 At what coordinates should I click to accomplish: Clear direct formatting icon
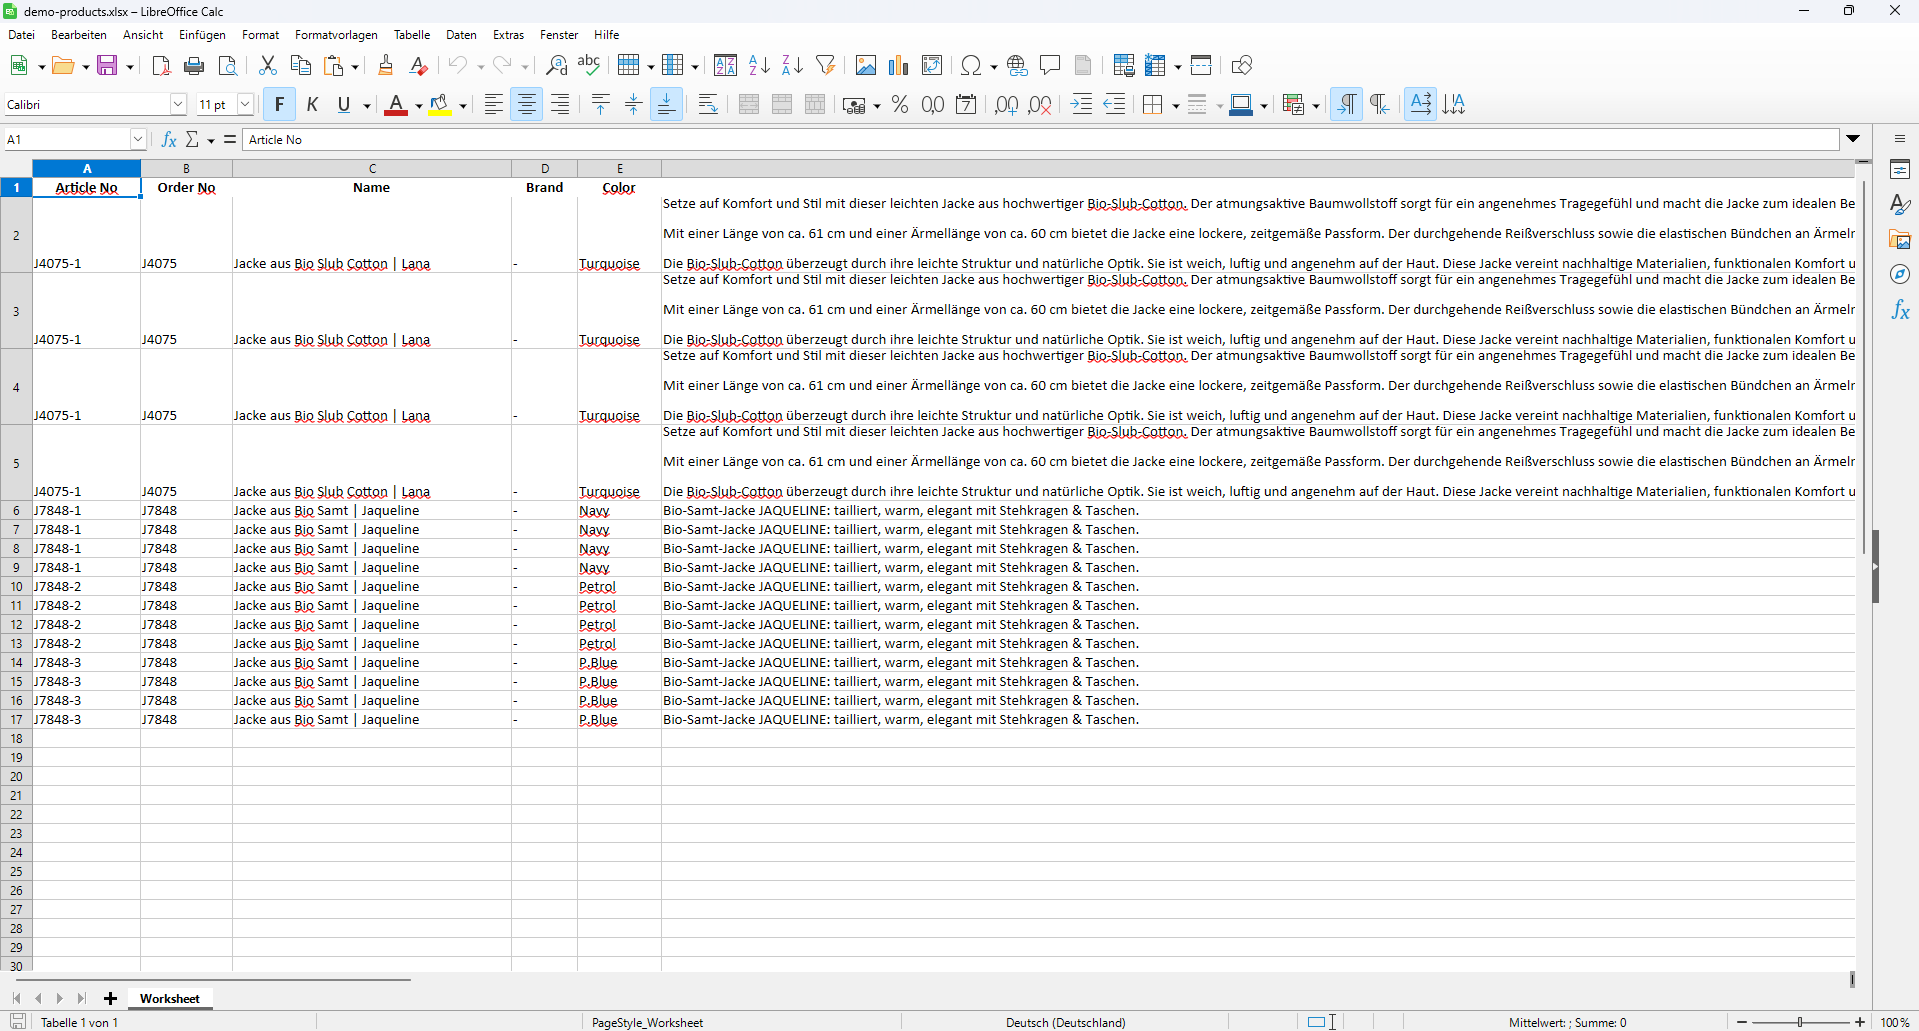pyautogui.click(x=418, y=66)
